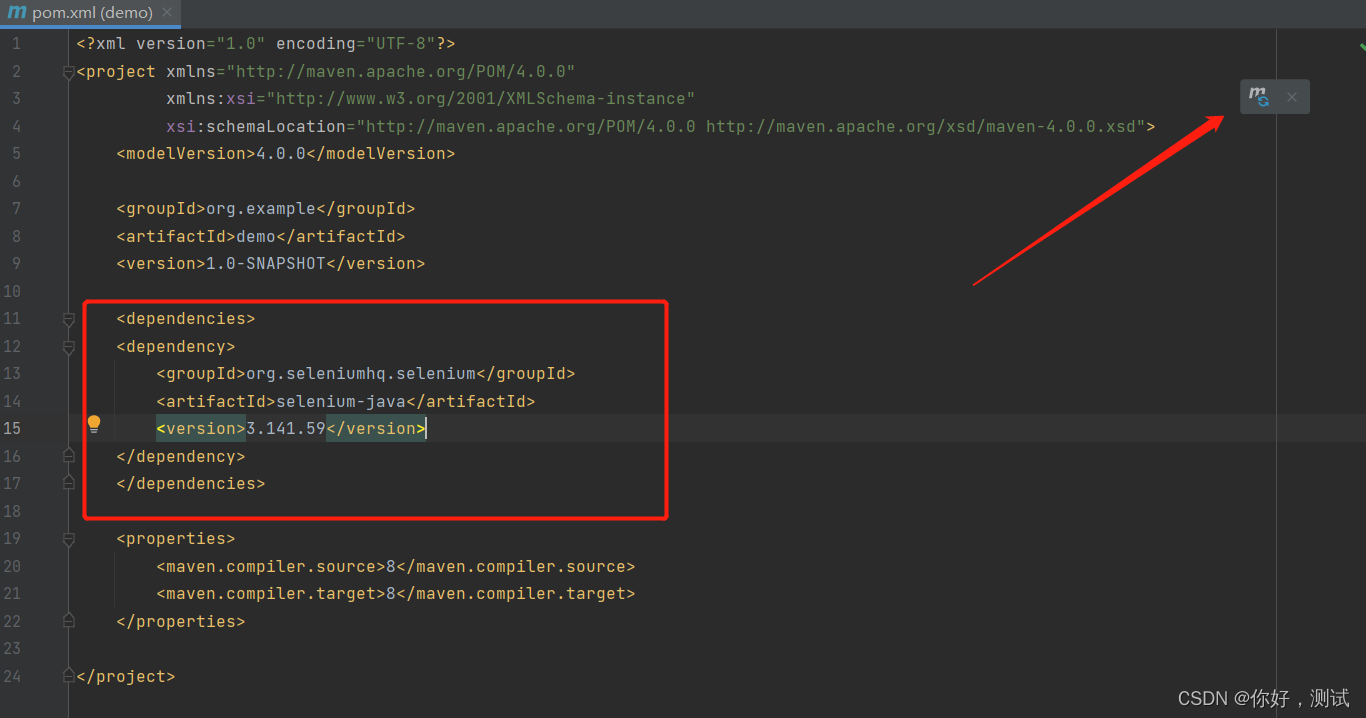1366x718 pixels.
Task: Click the Load Maven Changes icon
Action: [x=1259, y=96]
